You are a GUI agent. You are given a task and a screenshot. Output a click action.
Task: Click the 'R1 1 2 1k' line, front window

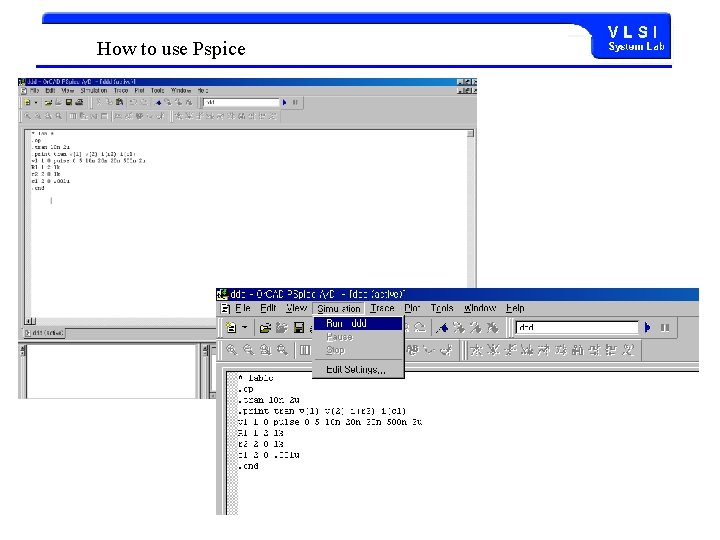click(260, 433)
